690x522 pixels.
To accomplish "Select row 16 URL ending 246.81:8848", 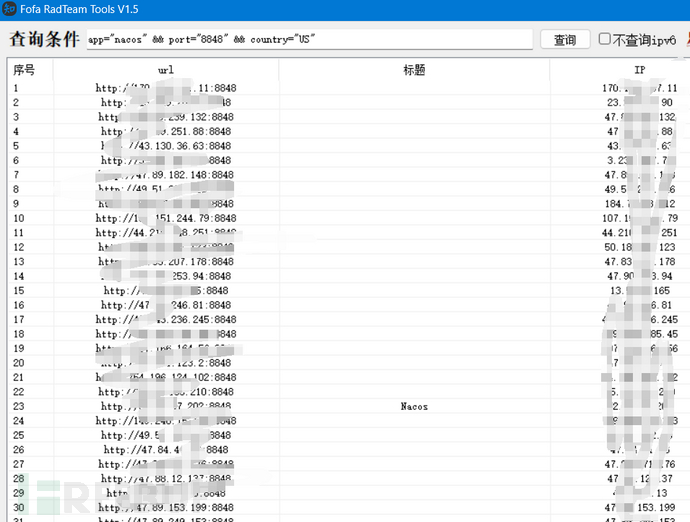I will [x=166, y=305].
